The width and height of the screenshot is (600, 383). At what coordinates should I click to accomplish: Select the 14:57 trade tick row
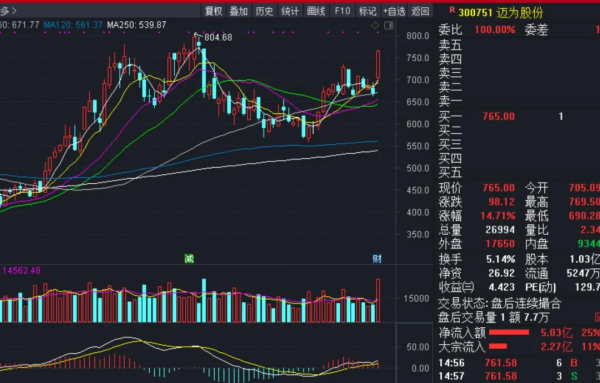(519, 376)
